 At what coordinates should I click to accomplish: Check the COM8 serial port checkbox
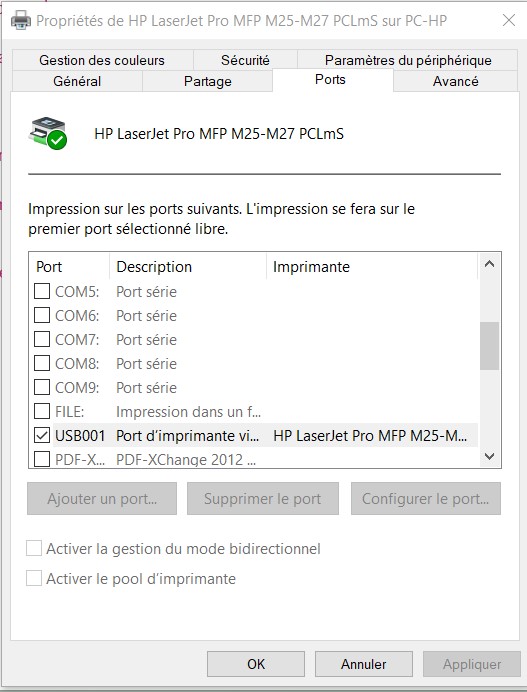click(42, 363)
